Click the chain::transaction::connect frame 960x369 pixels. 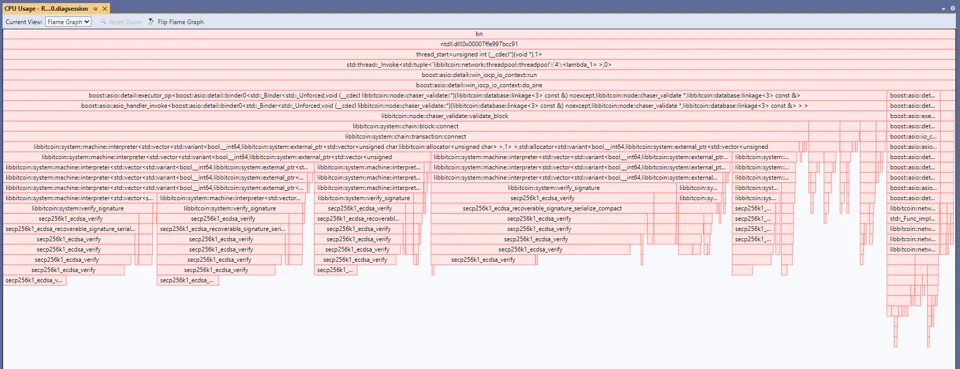405,136
